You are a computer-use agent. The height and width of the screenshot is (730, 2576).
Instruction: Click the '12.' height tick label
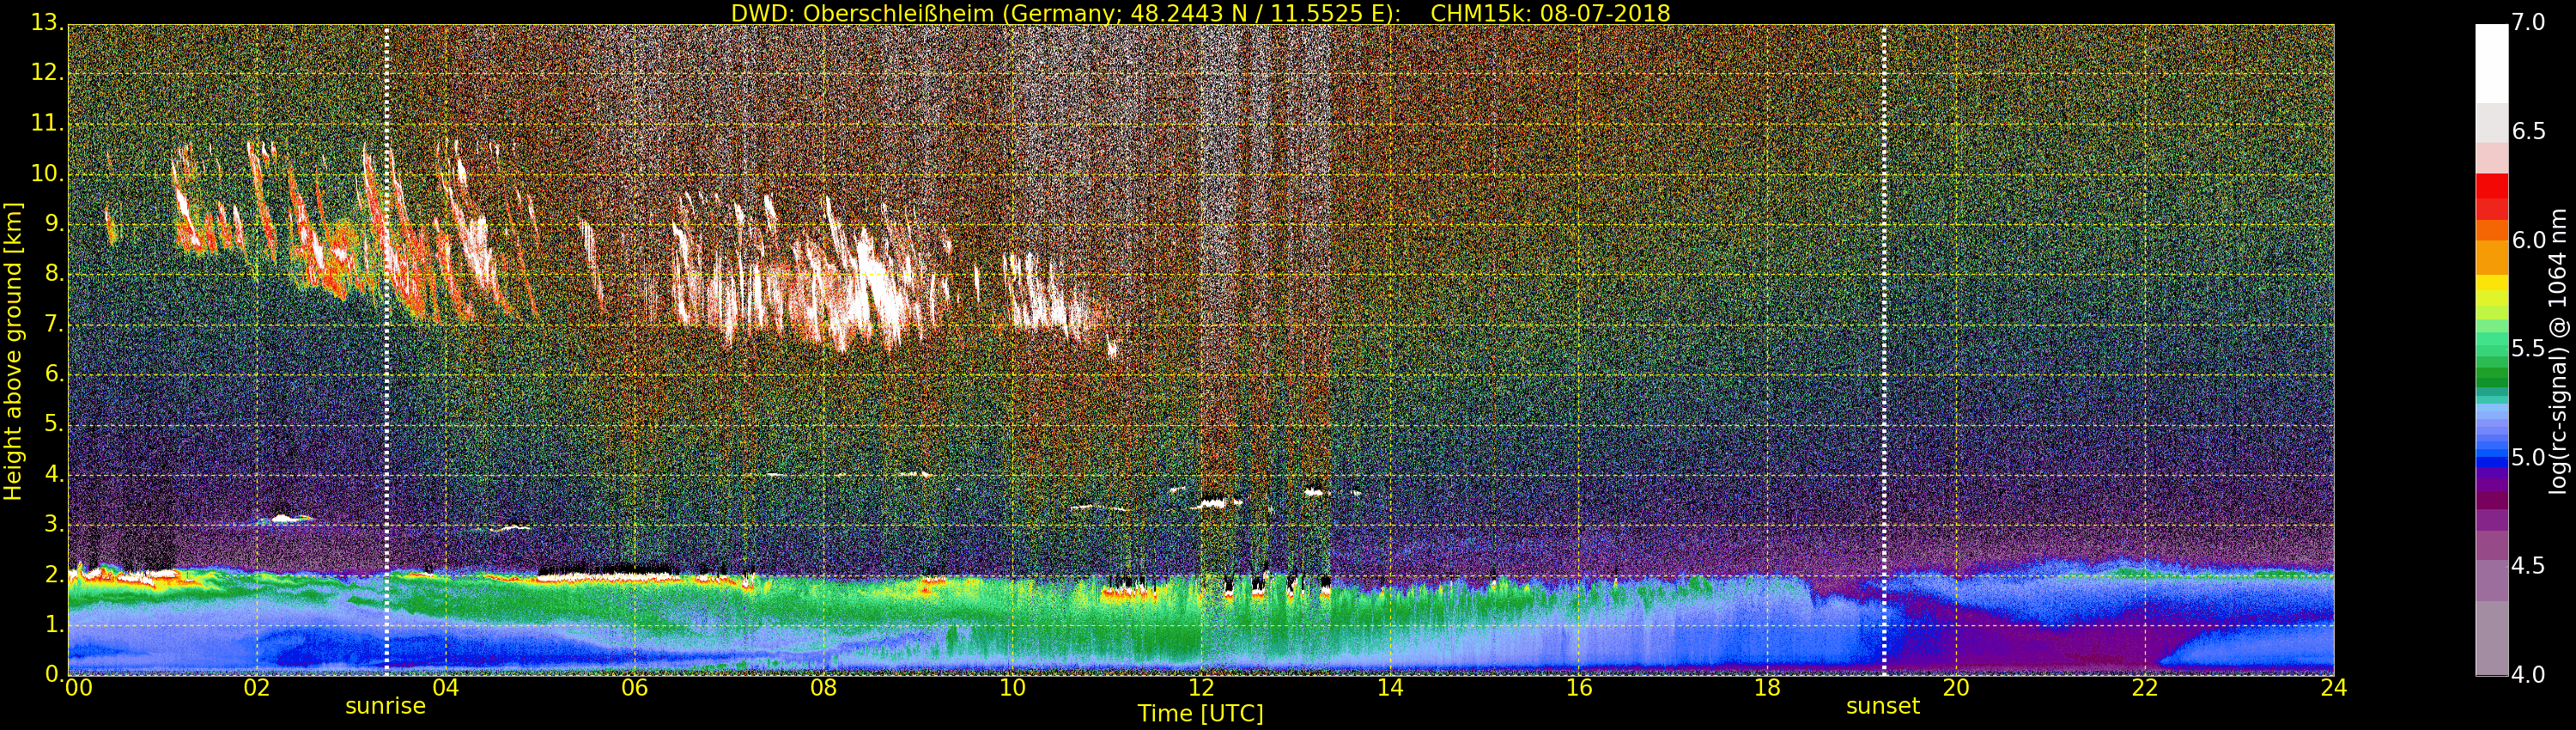pos(47,72)
